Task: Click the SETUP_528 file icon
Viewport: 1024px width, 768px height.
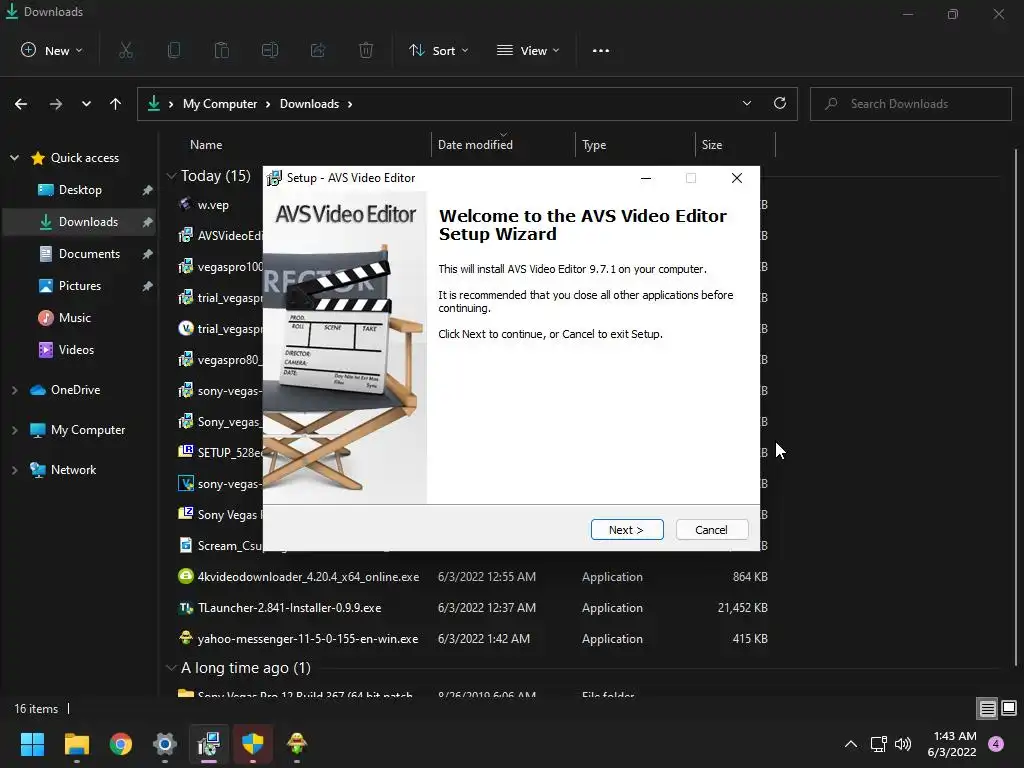Action: click(x=186, y=451)
